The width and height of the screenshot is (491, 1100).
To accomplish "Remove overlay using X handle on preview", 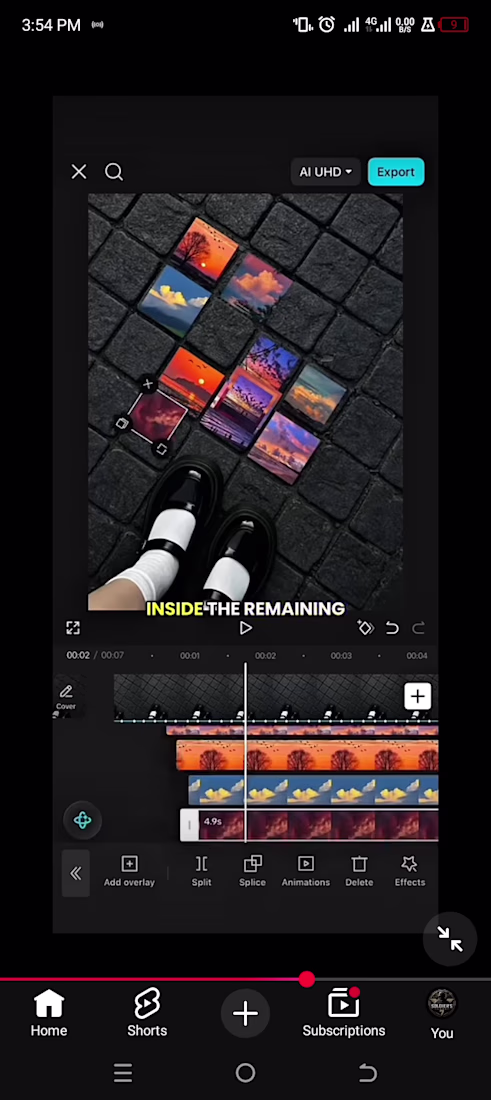I will 147,384.
